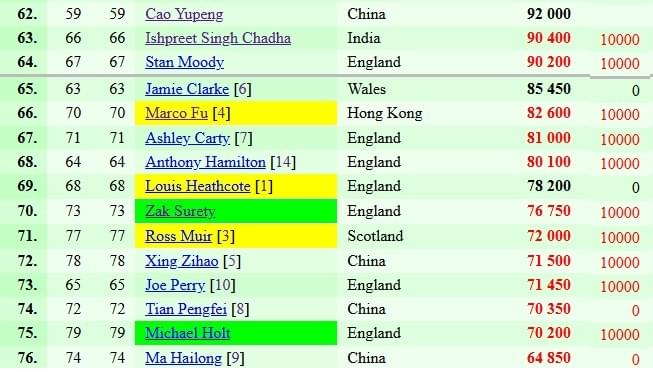Screen dimensions: 653x372
Task: Open Louis Heathcote highlighted link
Action: 198,187
